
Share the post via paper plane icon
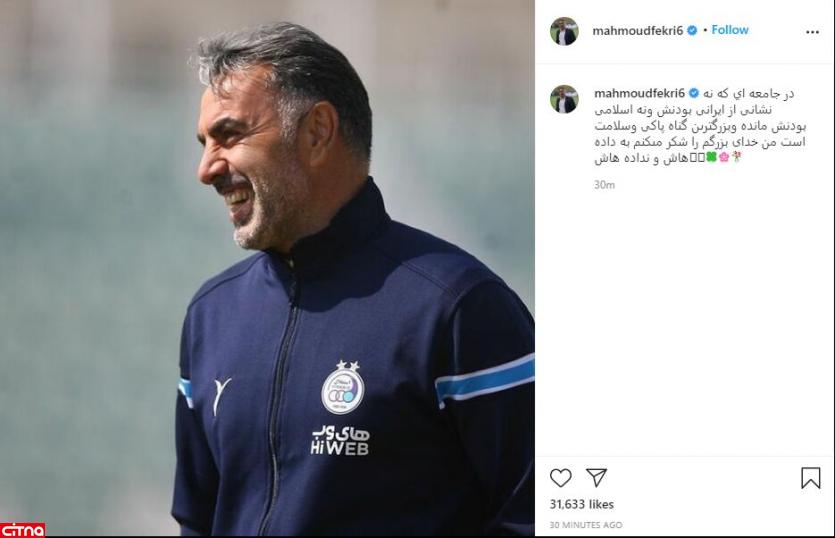tap(596, 477)
